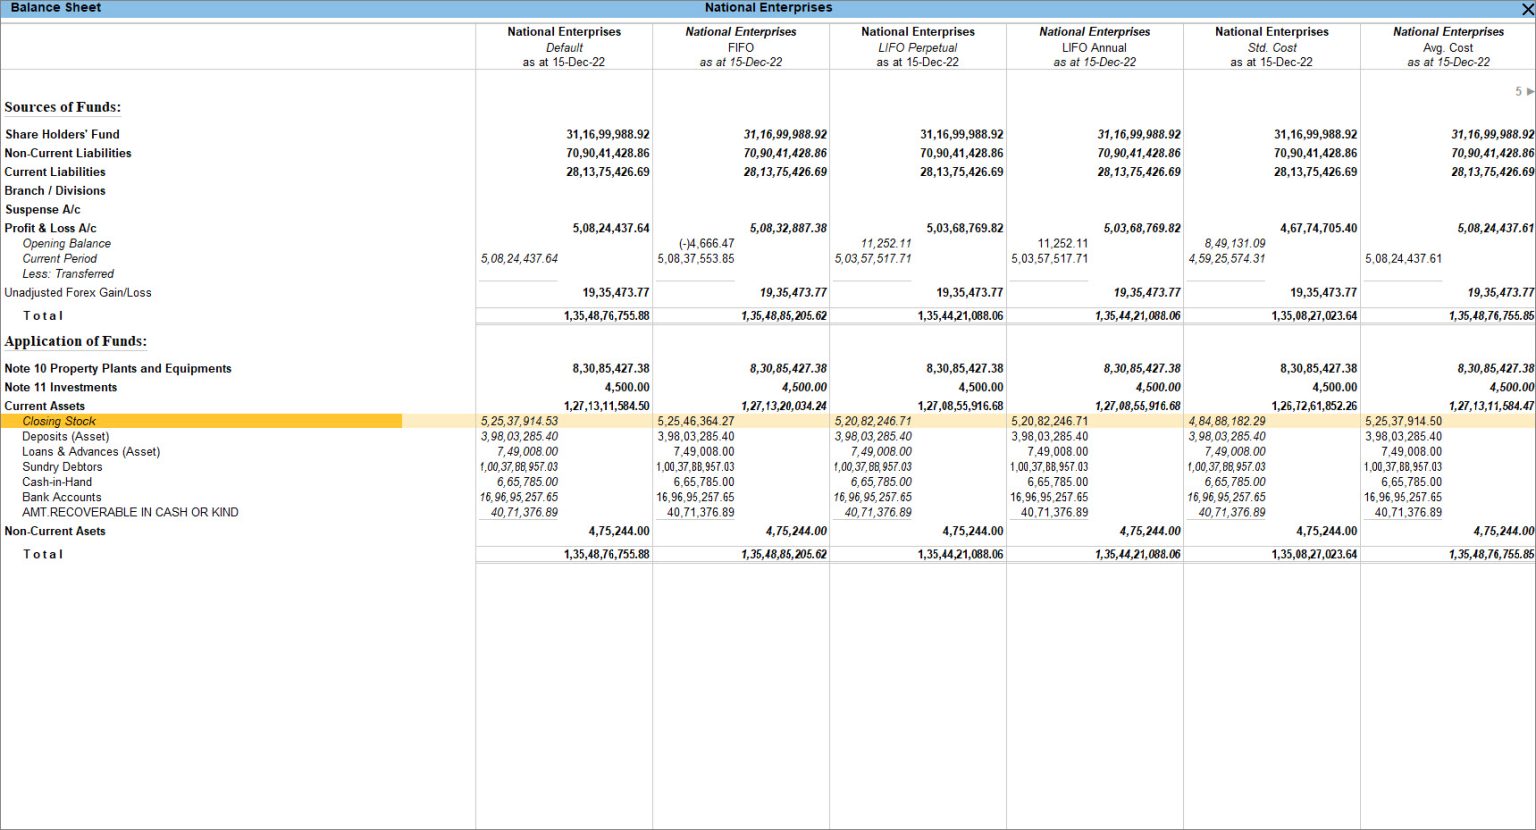Select AMT.RECOVERABLE IN CASH OR KIND row
The width and height of the screenshot is (1536, 830).
coord(130,511)
